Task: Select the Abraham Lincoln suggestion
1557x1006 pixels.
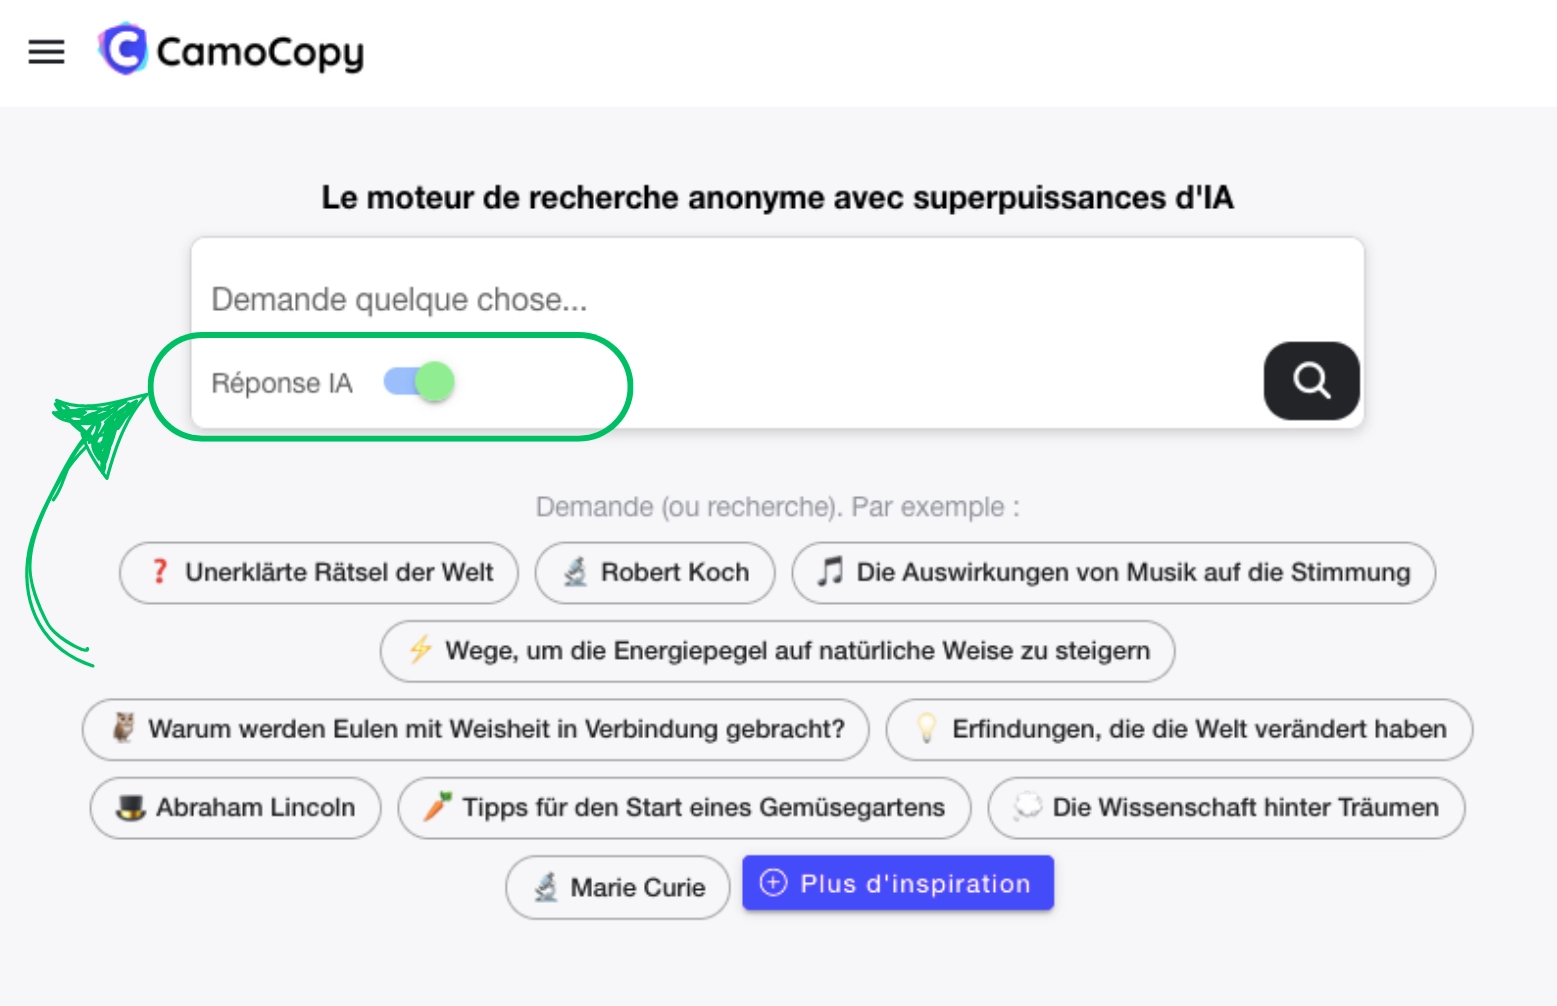Action: [x=235, y=808]
